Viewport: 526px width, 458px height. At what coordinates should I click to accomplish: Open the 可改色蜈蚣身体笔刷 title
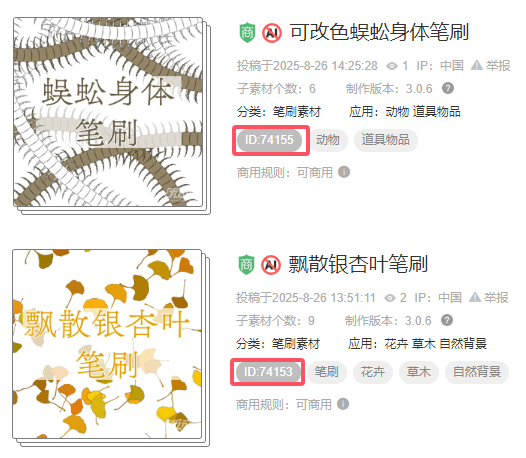coord(379,33)
